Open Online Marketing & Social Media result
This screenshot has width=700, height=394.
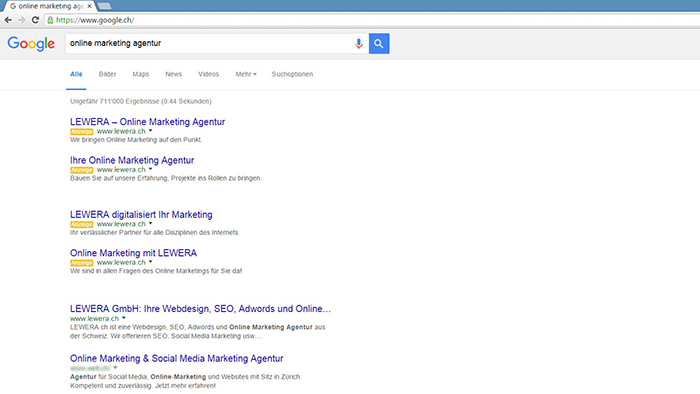(x=177, y=358)
